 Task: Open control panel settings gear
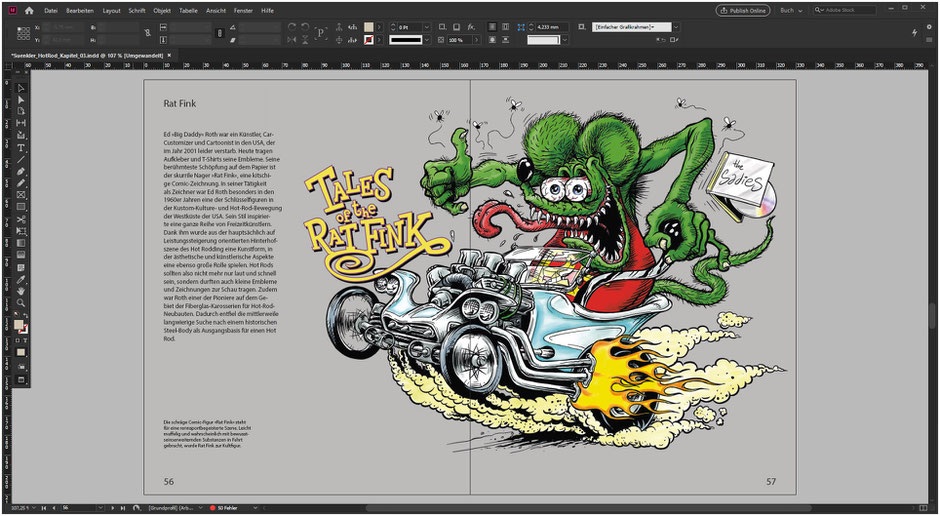pos(929,28)
